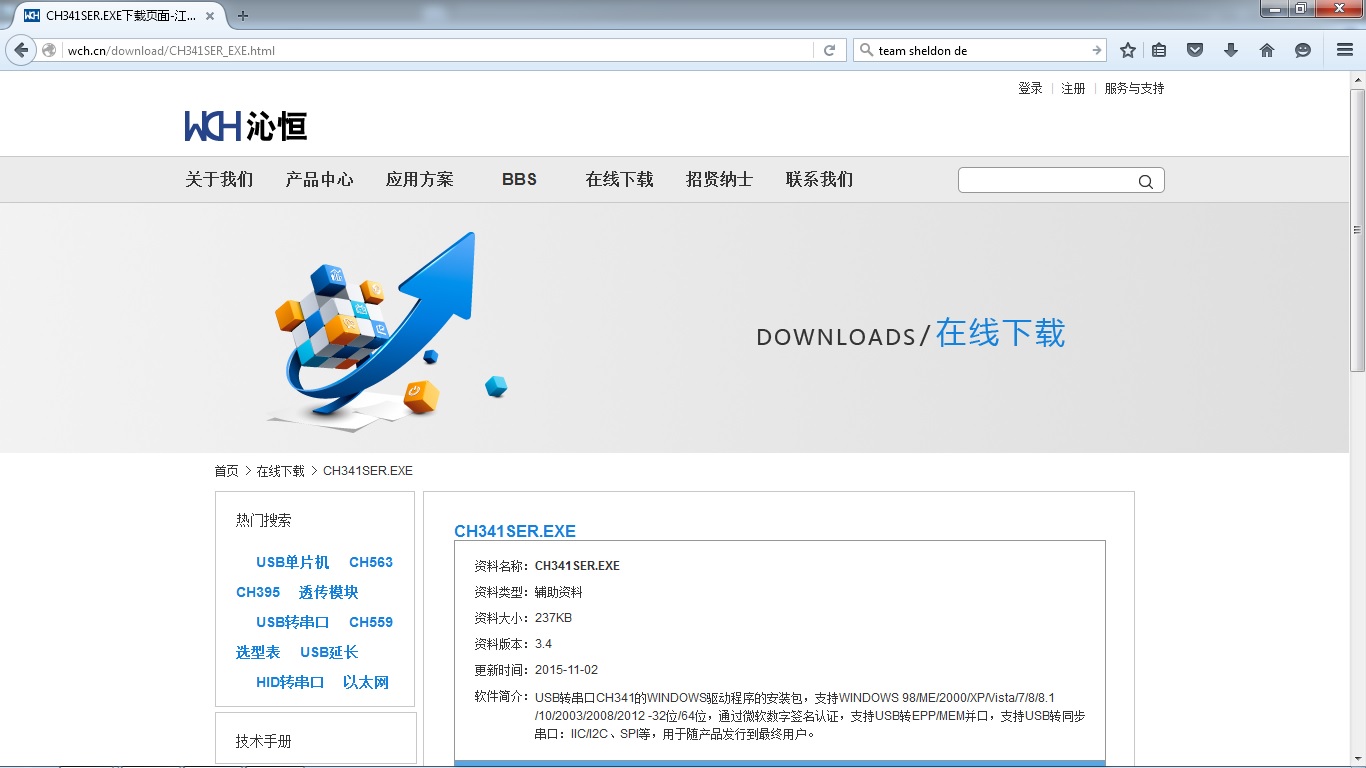
Task: Open the BBS menu item
Action: [519, 179]
